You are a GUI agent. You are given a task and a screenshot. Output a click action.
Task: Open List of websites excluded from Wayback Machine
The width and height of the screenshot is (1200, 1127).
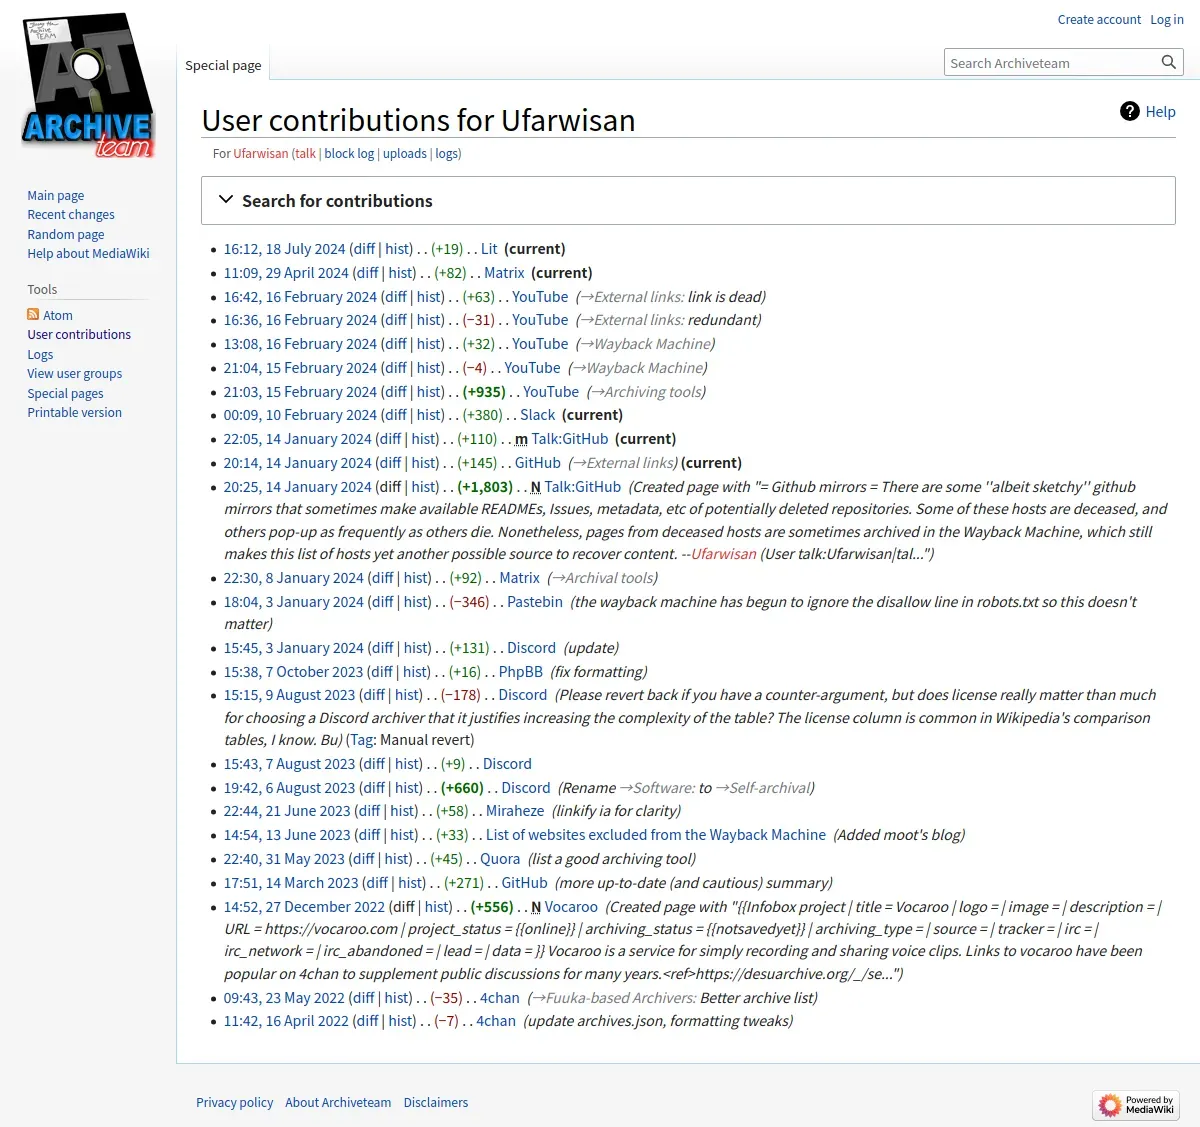pyautogui.click(x=656, y=835)
